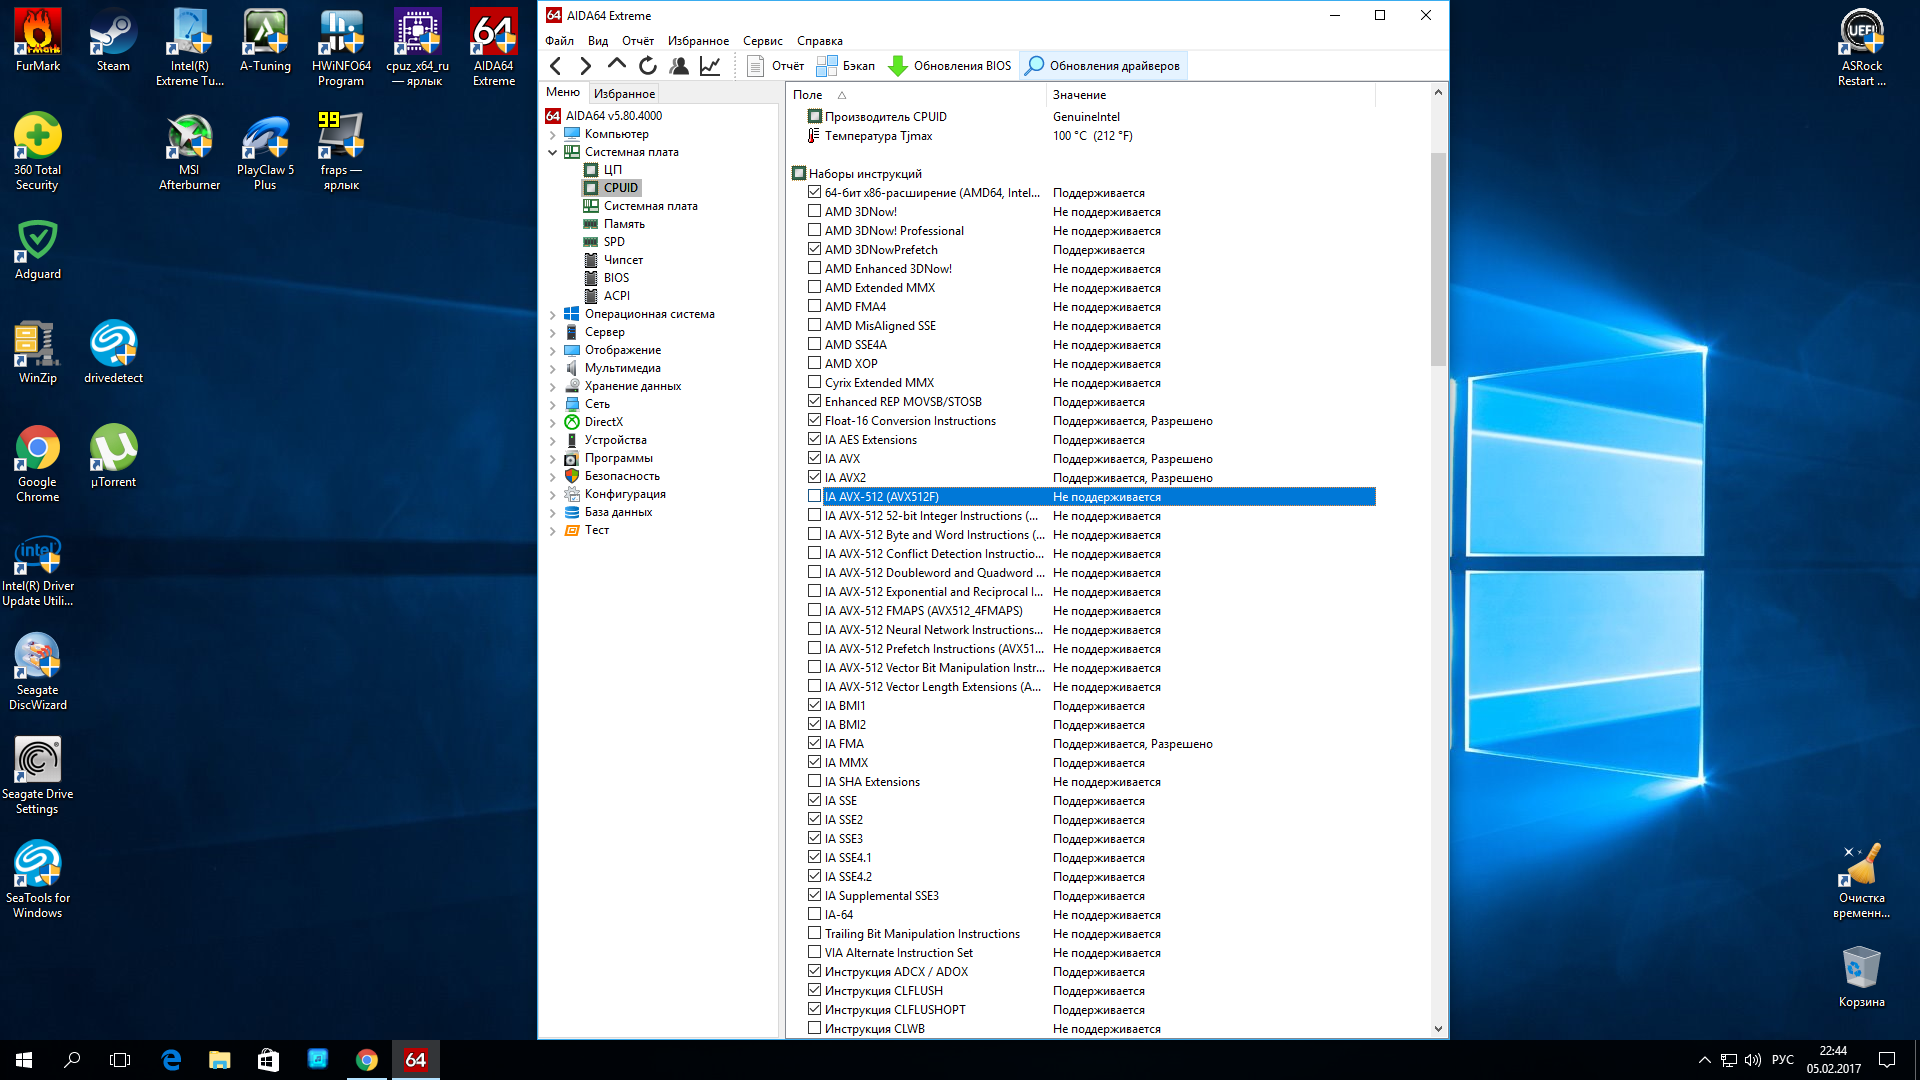The height and width of the screenshot is (1080, 1920).
Task: Select Чипсет in the tree
Action: 623,260
